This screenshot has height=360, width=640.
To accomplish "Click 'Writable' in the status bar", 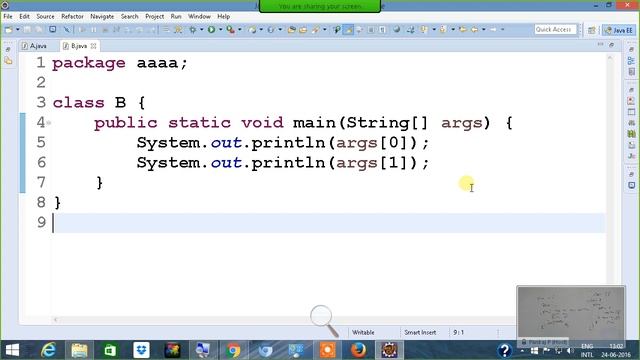I will pos(363,332).
